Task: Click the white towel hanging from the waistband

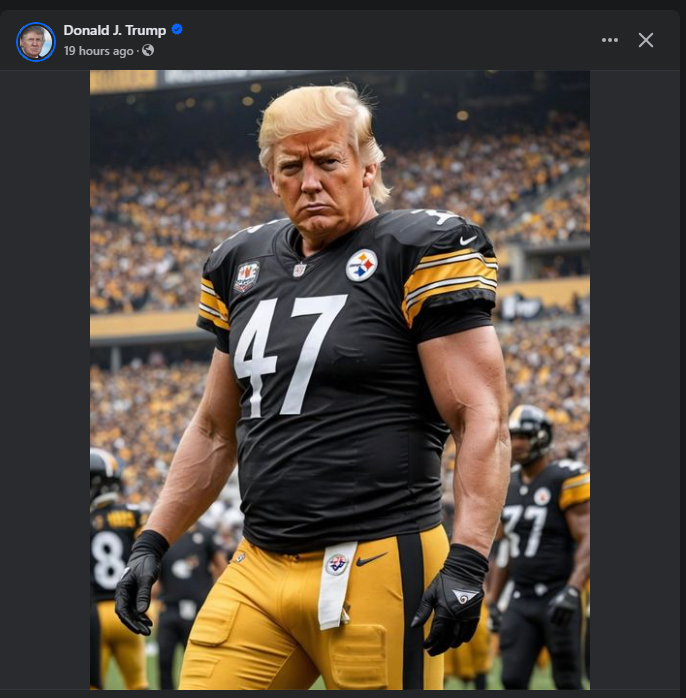Action: (337, 585)
